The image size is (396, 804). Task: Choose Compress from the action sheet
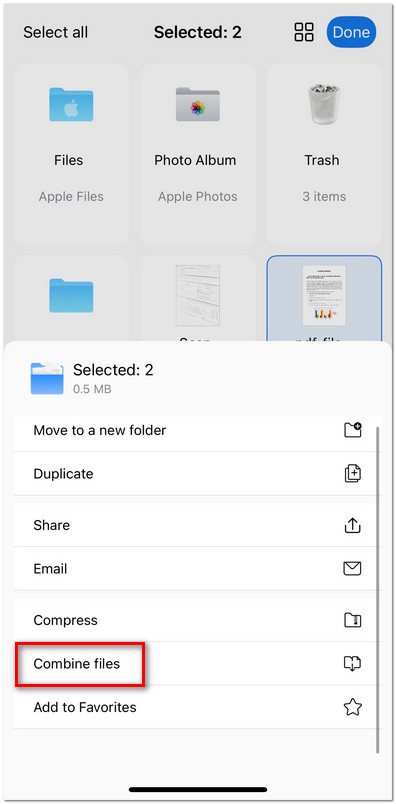pyautogui.click(x=197, y=620)
